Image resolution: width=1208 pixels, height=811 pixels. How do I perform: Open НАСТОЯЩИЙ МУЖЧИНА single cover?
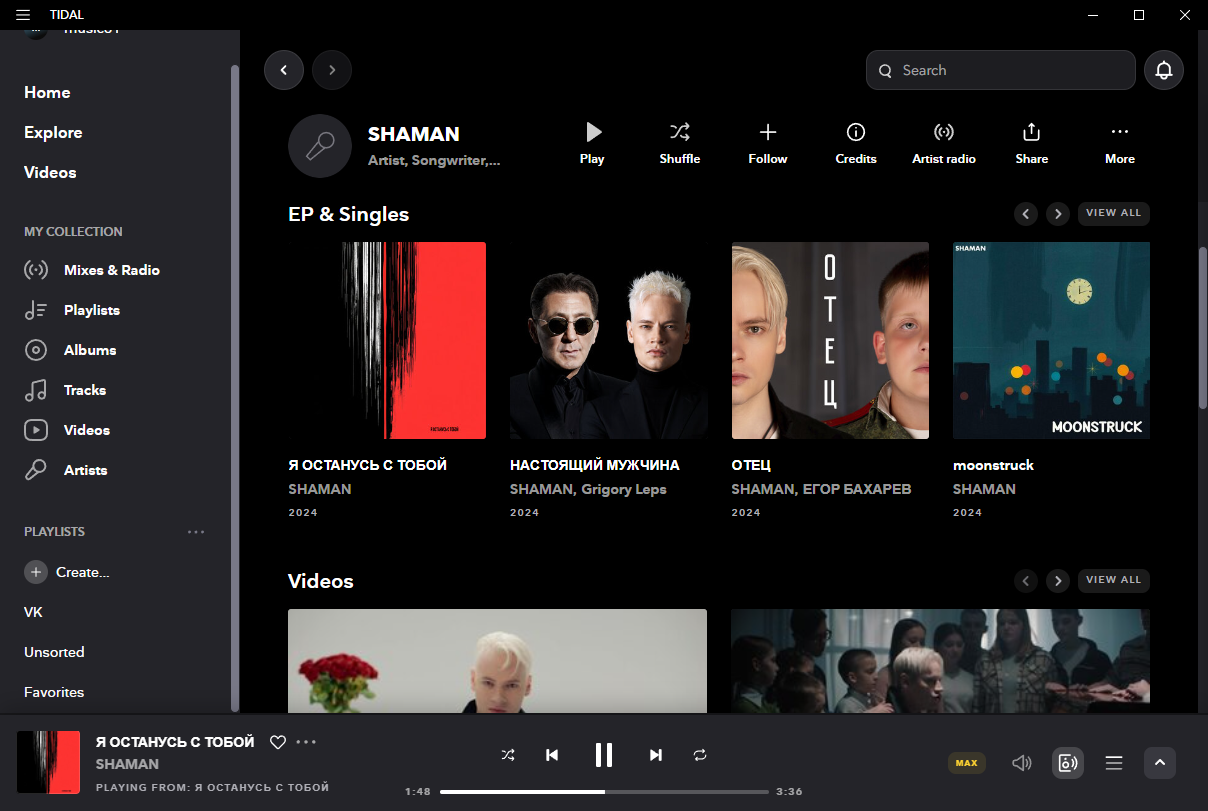pos(608,340)
